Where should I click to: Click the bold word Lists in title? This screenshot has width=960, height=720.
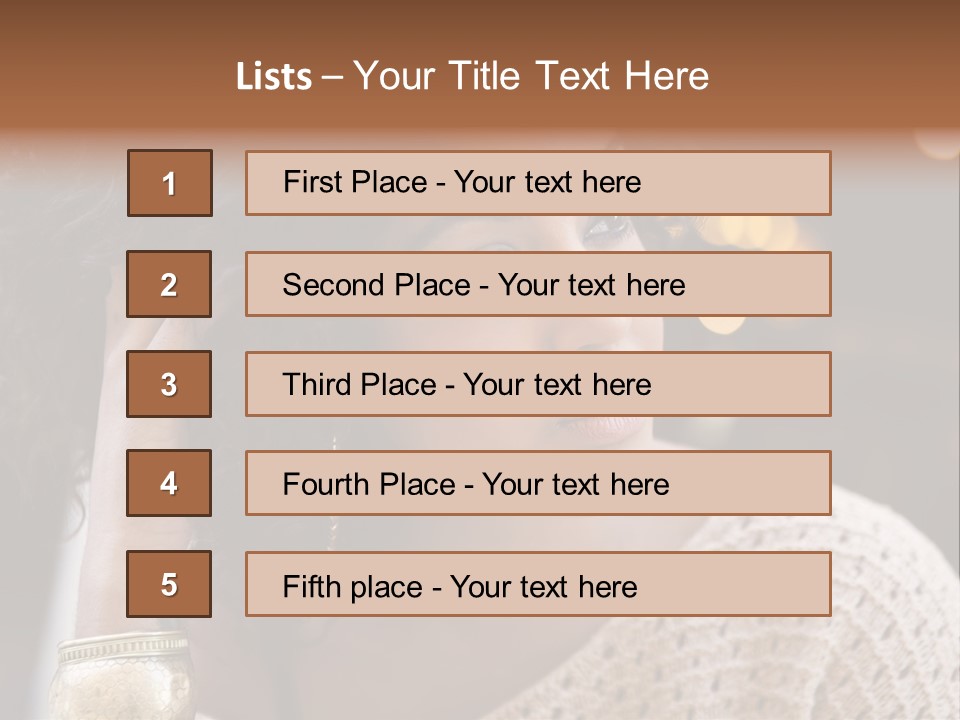point(274,77)
